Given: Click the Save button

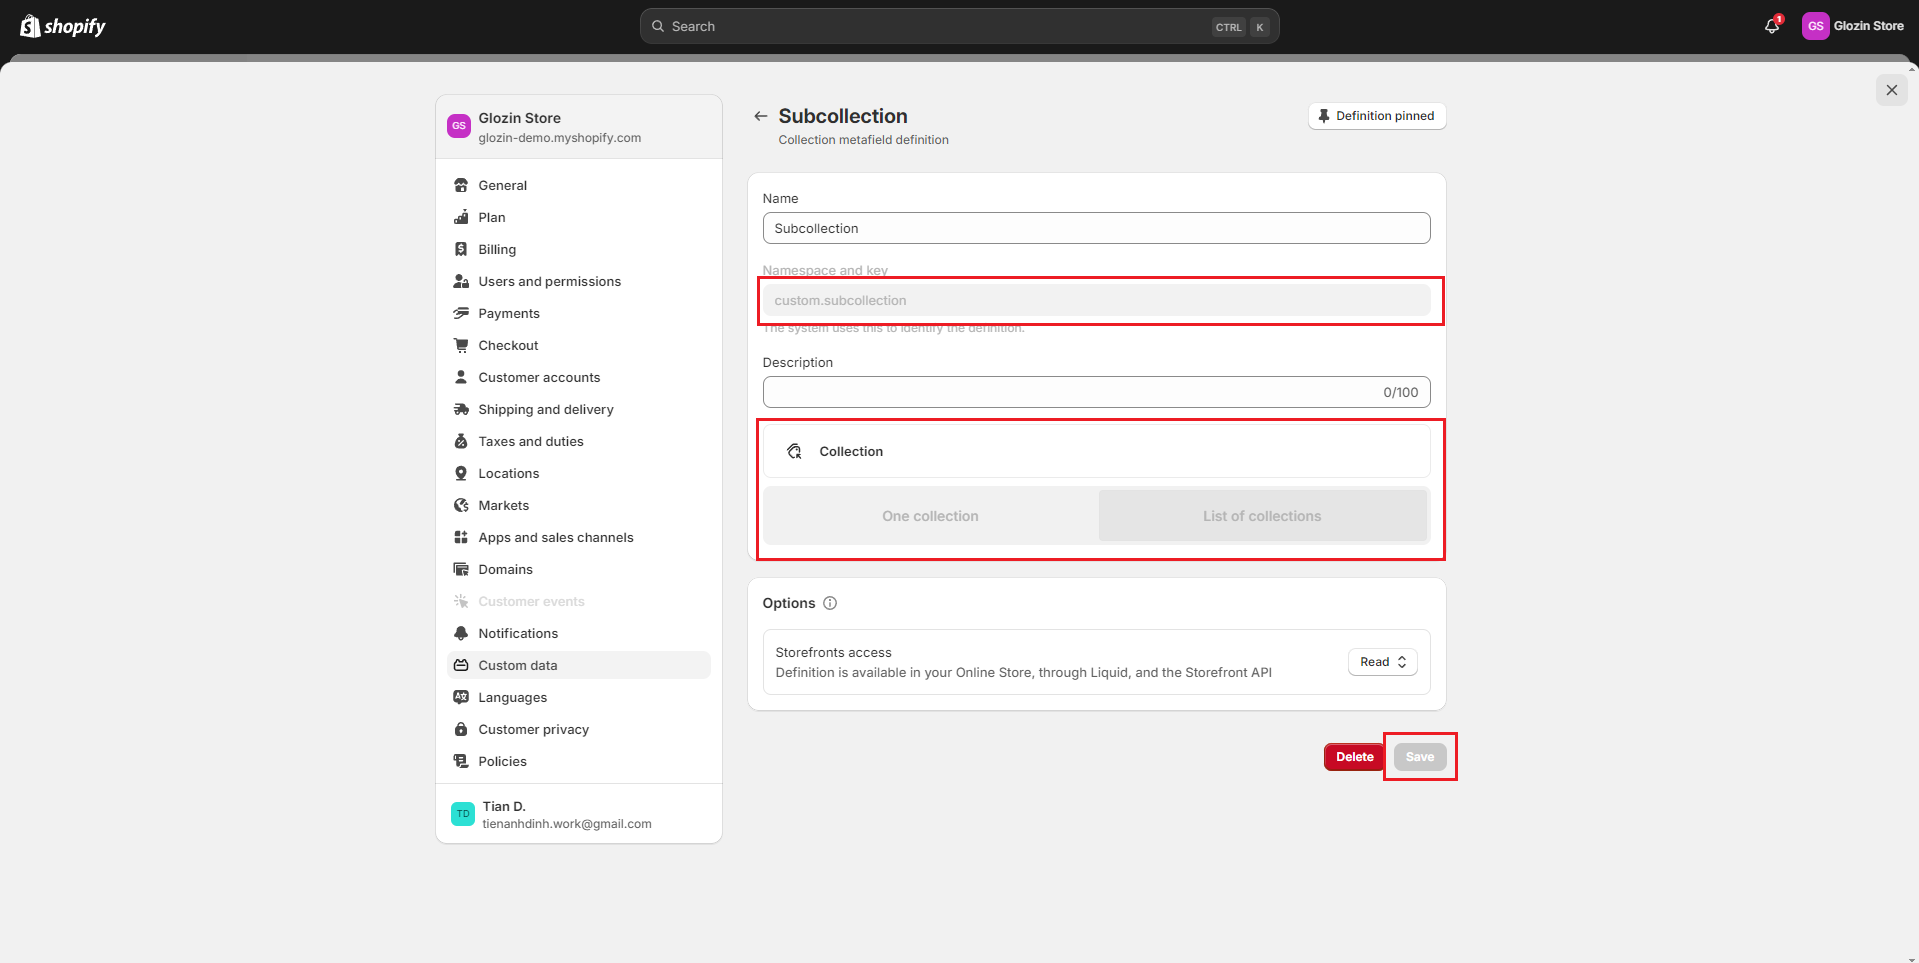Looking at the screenshot, I should click(x=1419, y=757).
